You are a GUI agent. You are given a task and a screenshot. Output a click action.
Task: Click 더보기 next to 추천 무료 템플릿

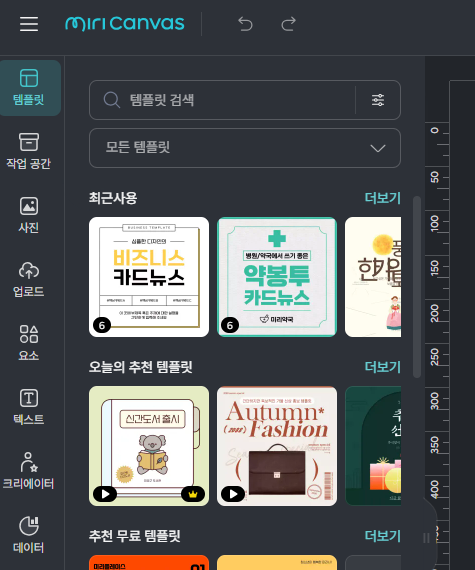pyautogui.click(x=383, y=536)
